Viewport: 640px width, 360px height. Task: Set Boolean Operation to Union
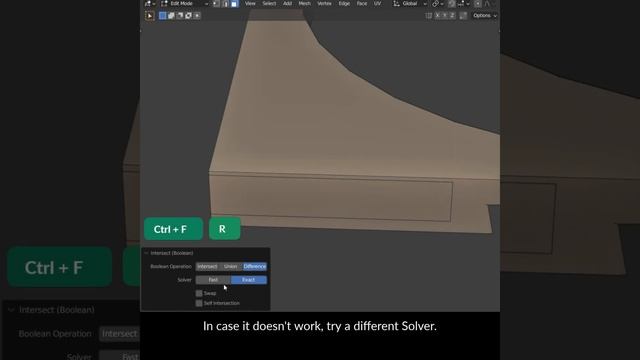click(x=231, y=267)
